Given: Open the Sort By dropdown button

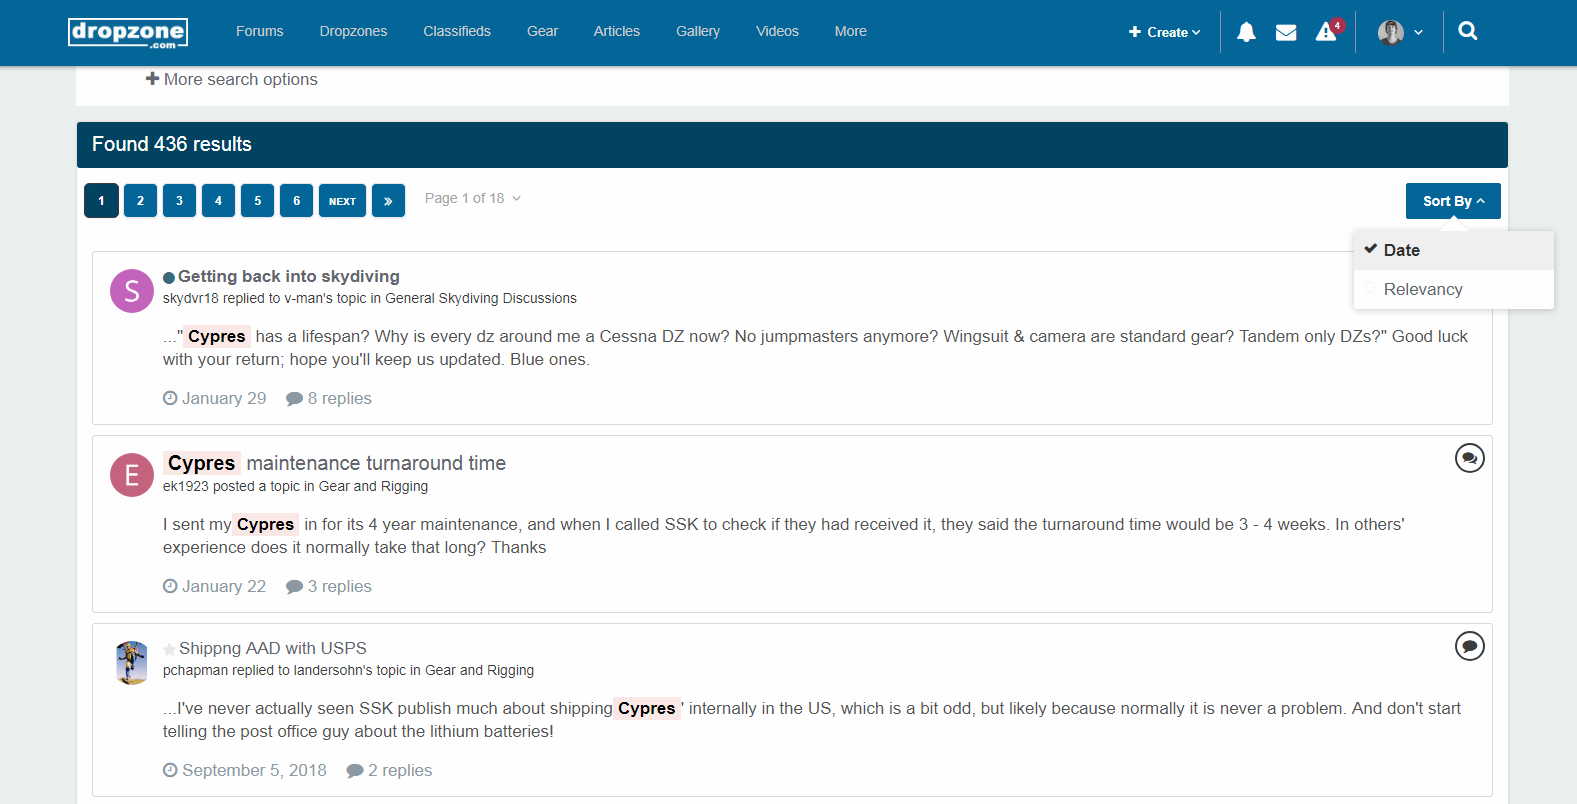Looking at the screenshot, I should pyautogui.click(x=1453, y=201).
